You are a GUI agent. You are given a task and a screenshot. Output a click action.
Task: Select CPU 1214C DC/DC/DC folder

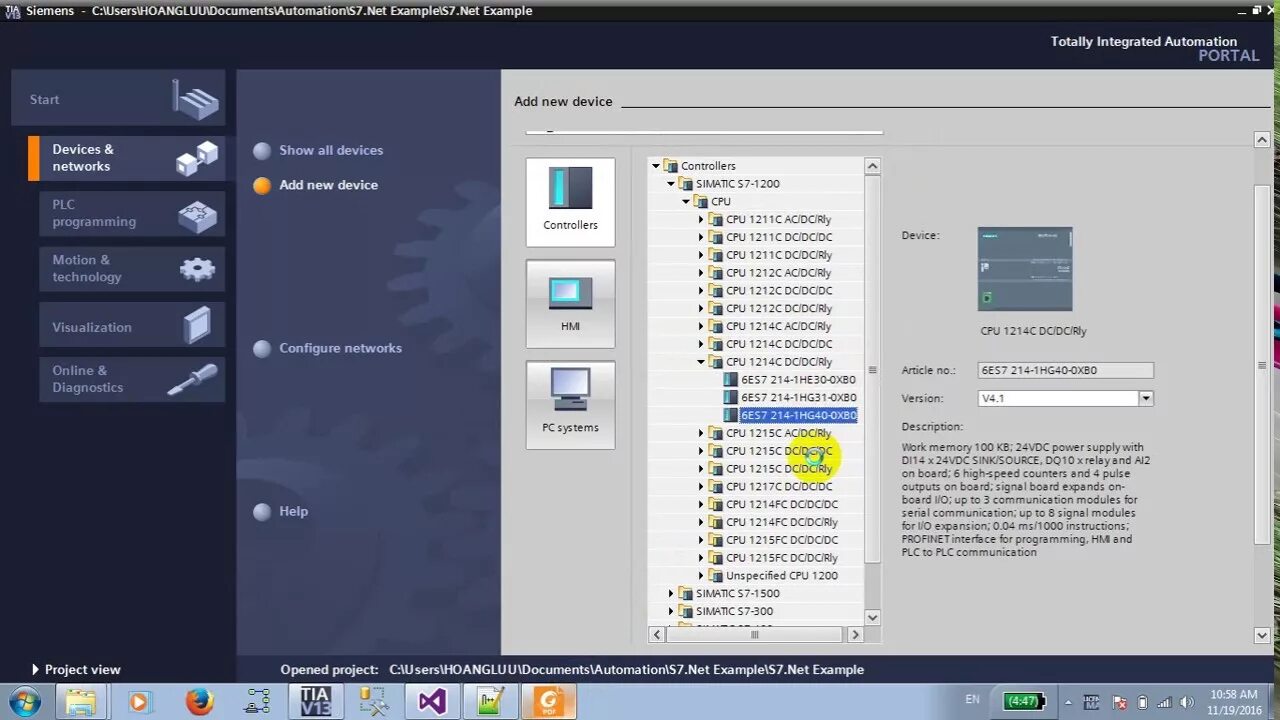click(779, 344)
